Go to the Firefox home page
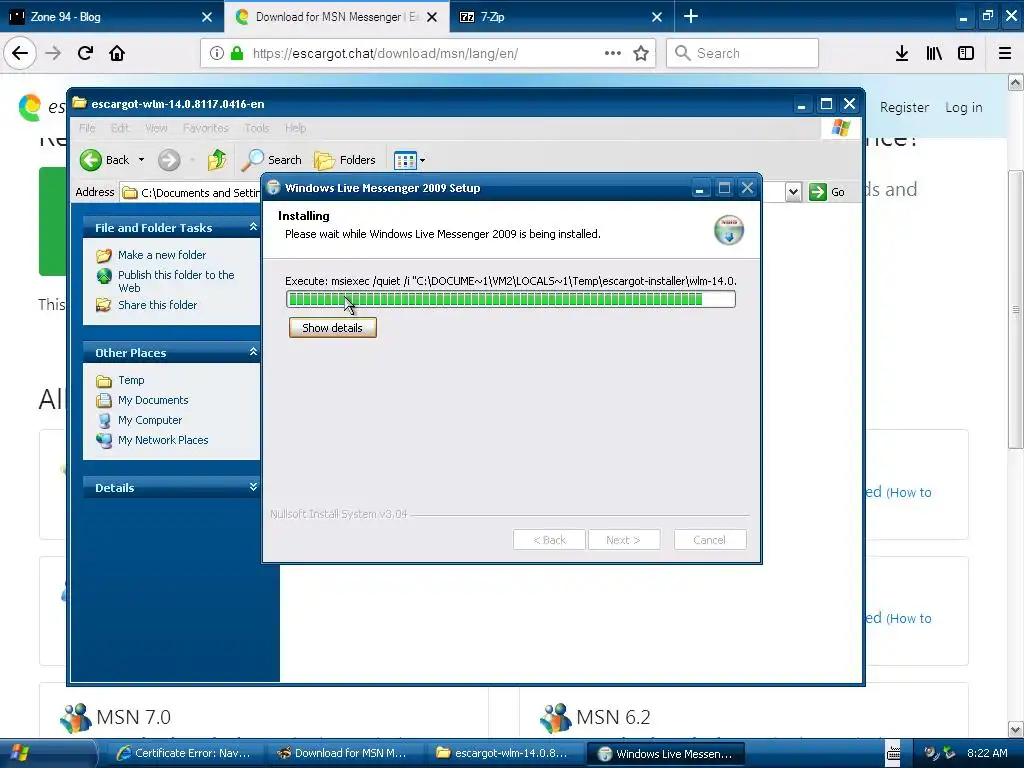Viewport: 1024px width, 768px height. tap(117, 53)
